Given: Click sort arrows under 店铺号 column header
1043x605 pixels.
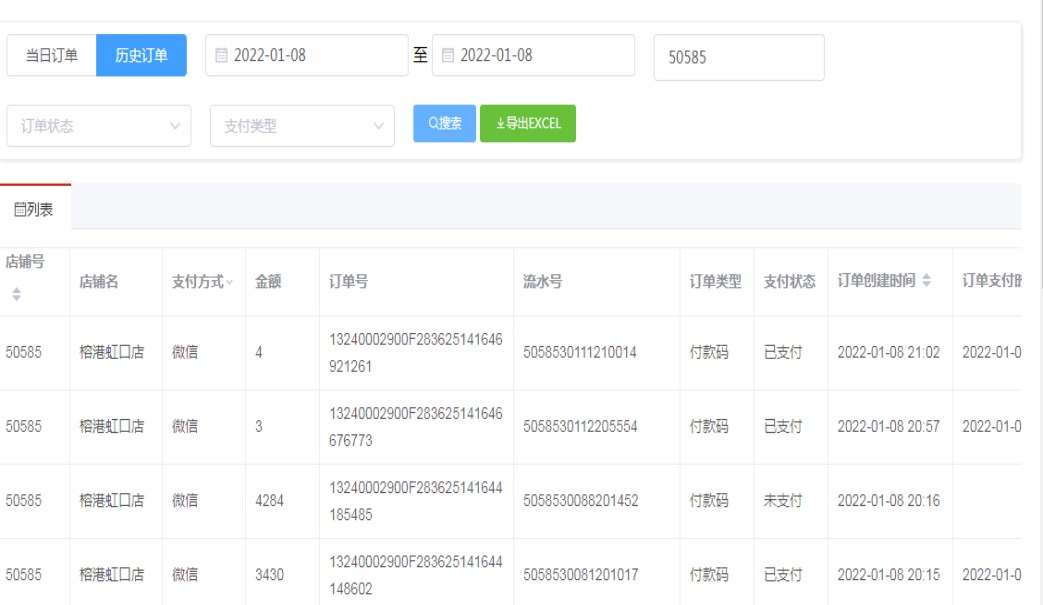Looking at the screenshot, I should (14, 296).
